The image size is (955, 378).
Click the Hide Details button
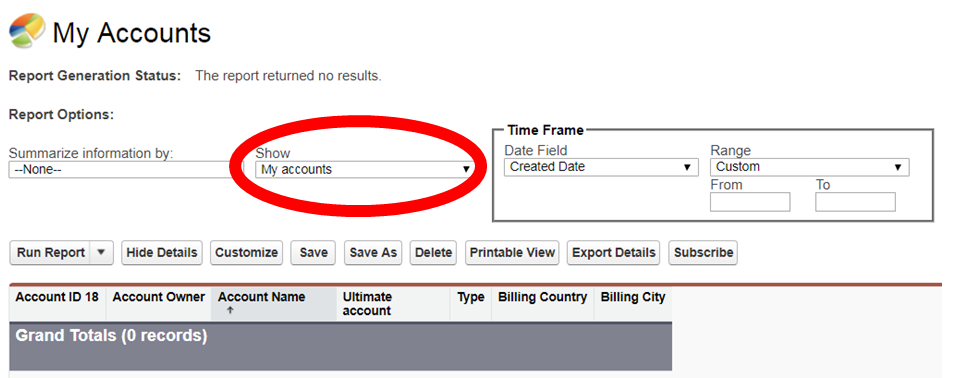(x=161, y=253)
